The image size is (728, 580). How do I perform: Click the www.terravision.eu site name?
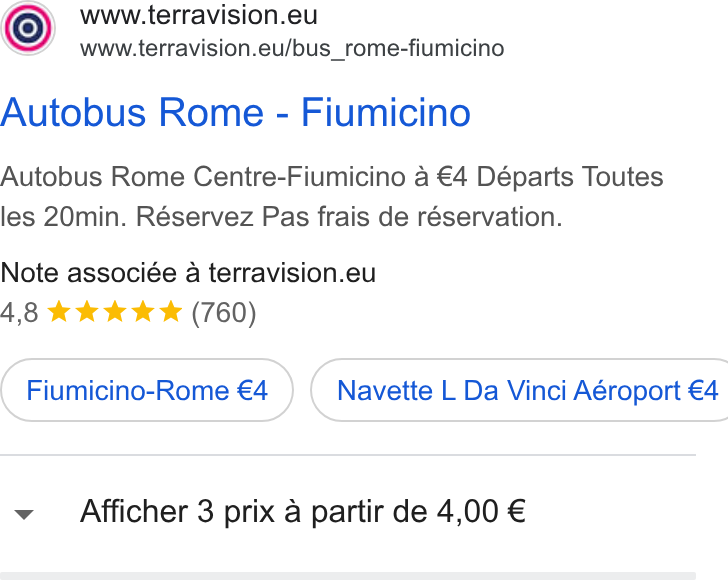pyautogui.click(x=199, y=15)
